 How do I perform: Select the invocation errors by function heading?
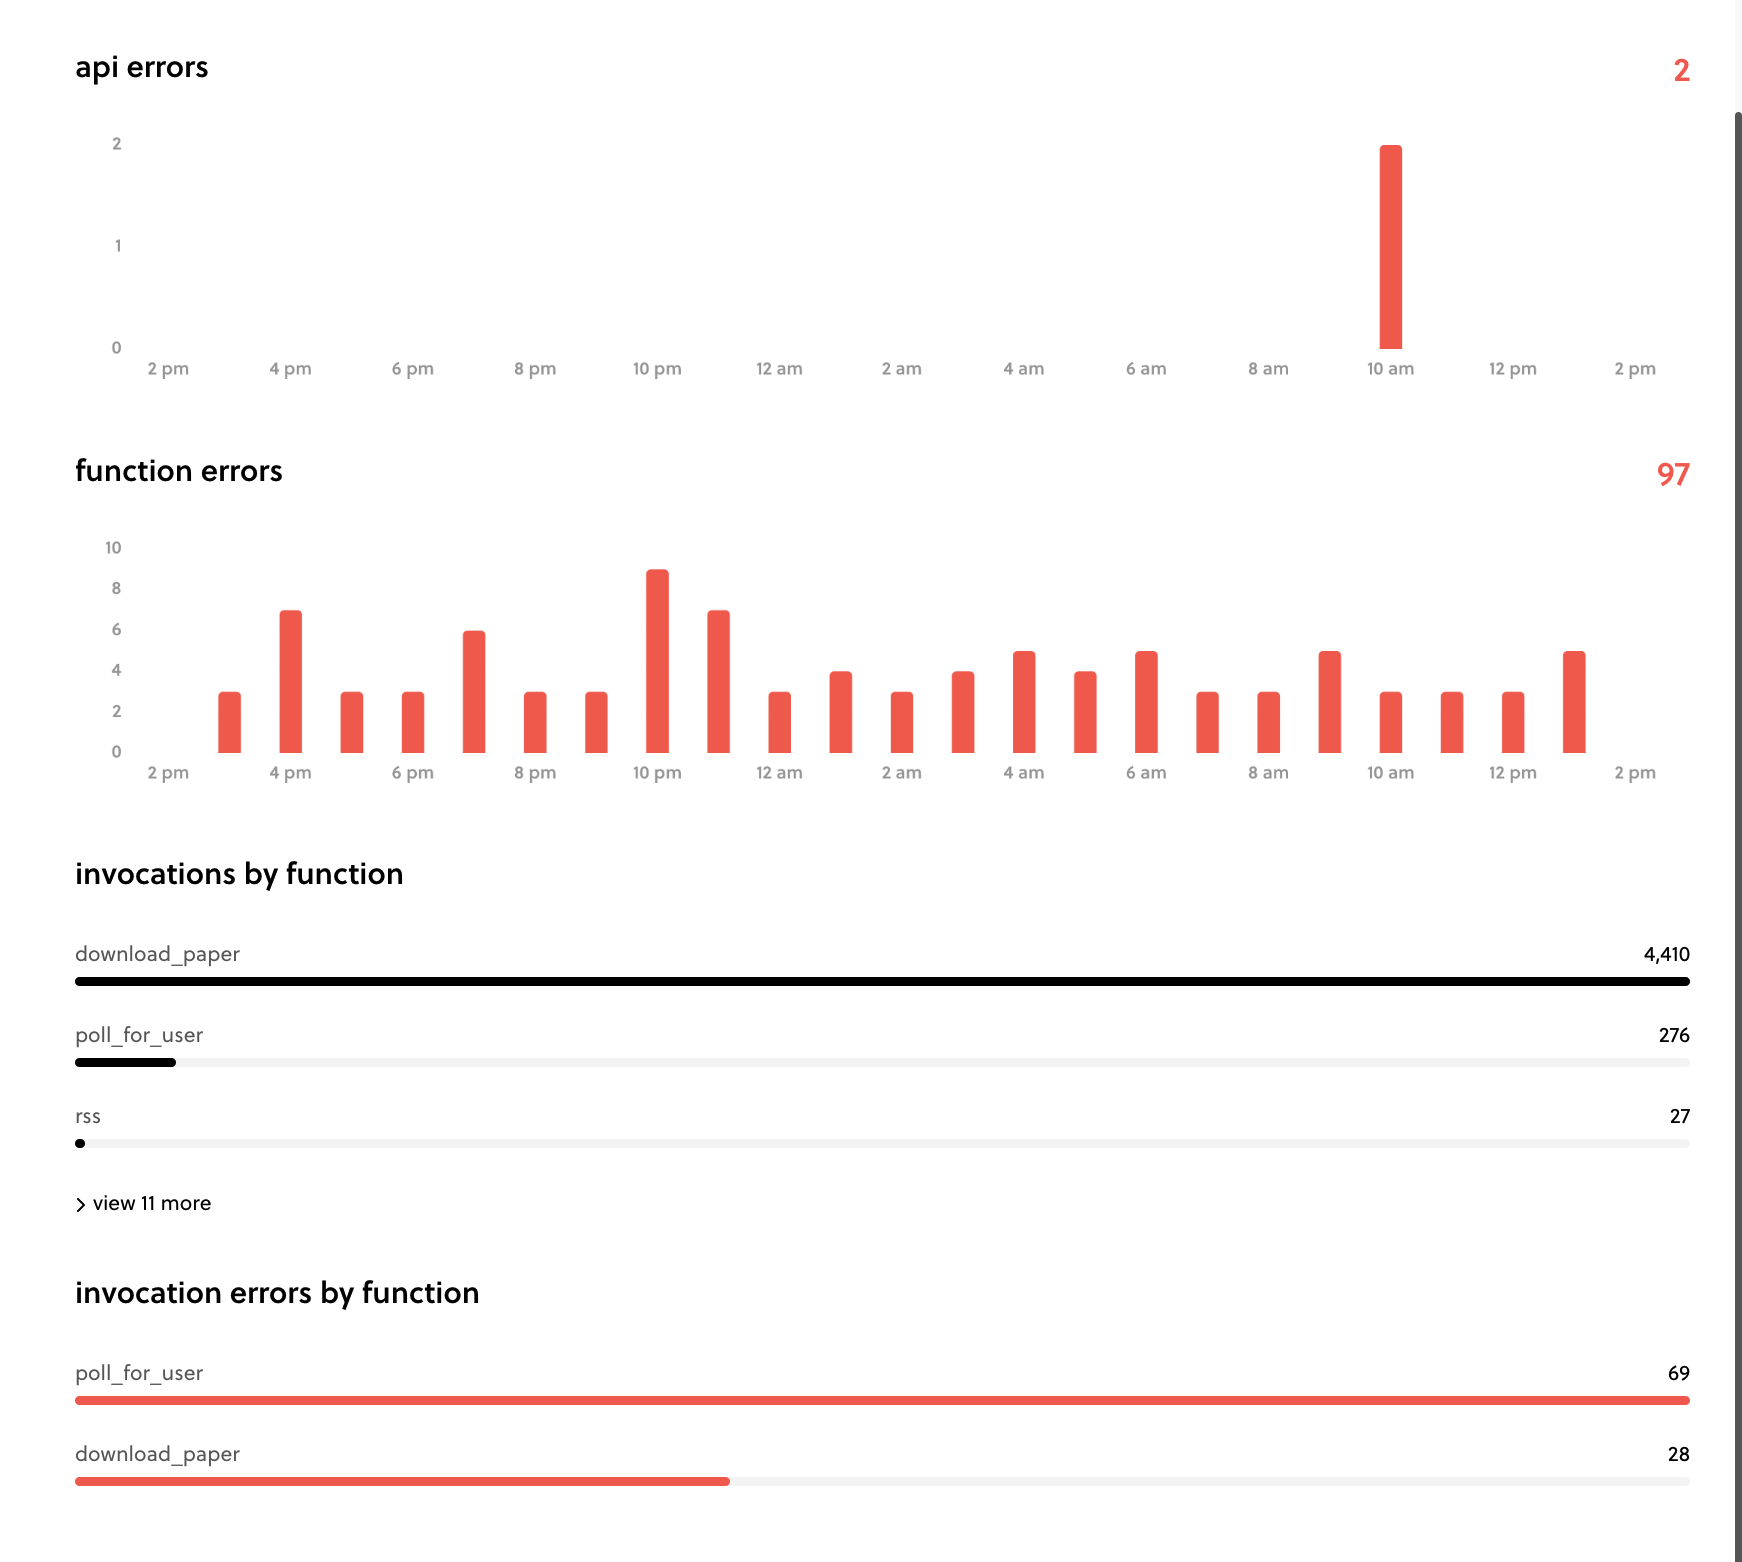click(x=277, y=1292)
